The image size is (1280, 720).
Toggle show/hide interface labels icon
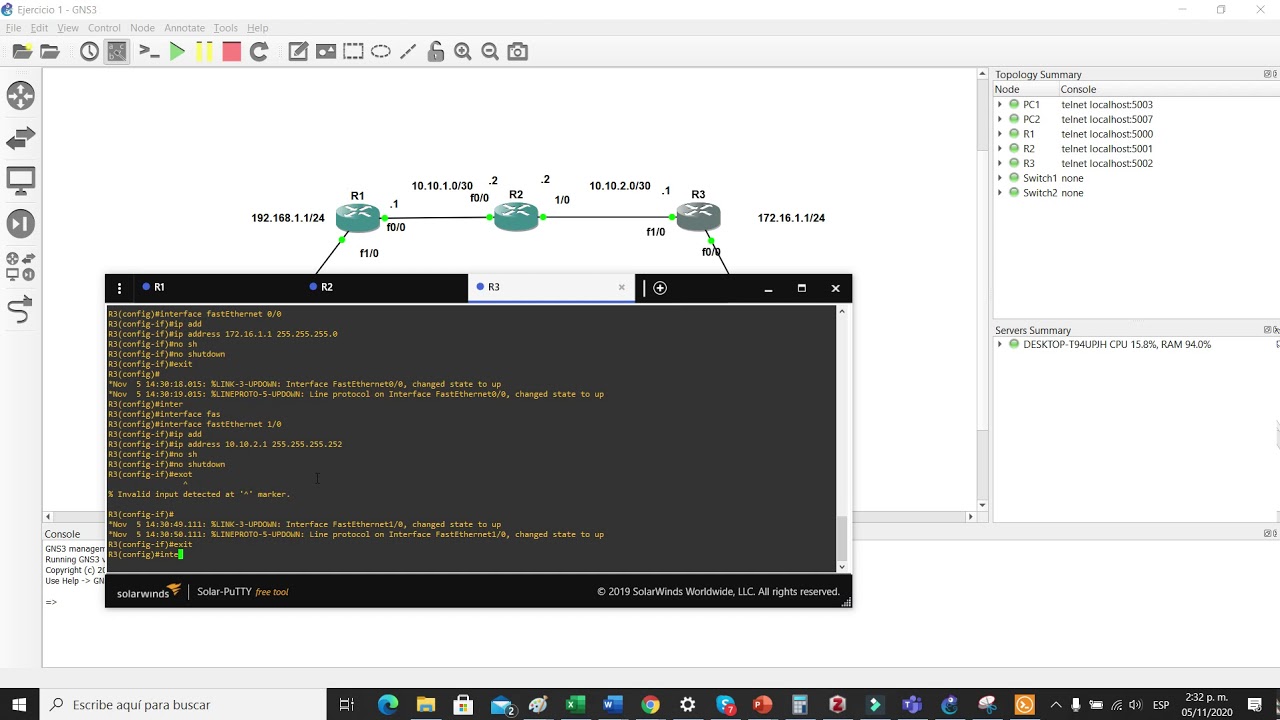coord(117,52)
